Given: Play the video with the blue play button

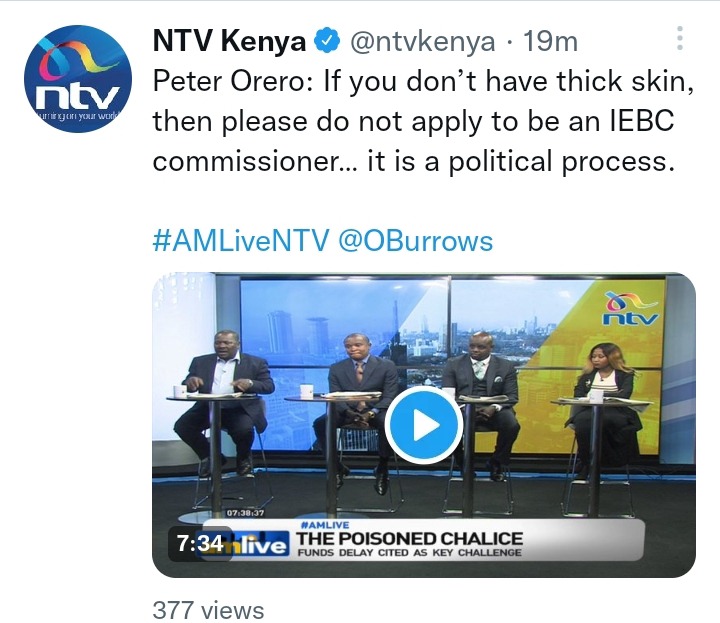Looking at the screenshot, I should point(424,425).
